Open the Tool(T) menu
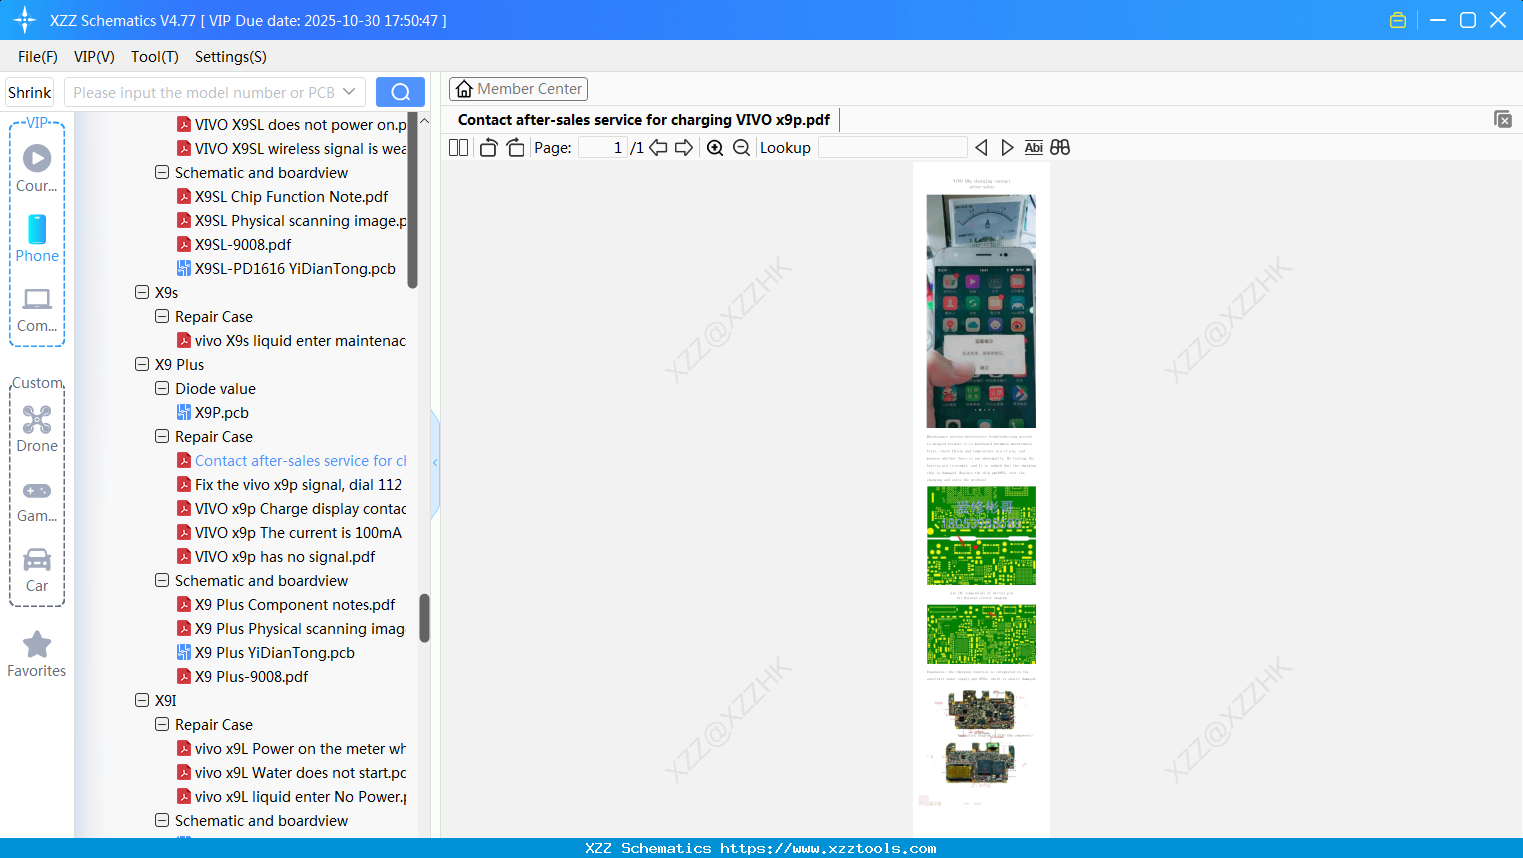 (x=155, y=57)
